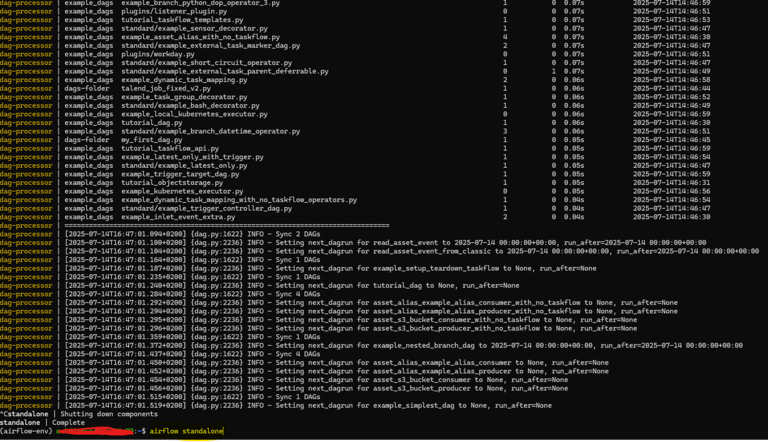Click log timestamp [2025-07-14T16:47:01.094+0200]
This screenshot has width=768, height=442.
point(125,234)
